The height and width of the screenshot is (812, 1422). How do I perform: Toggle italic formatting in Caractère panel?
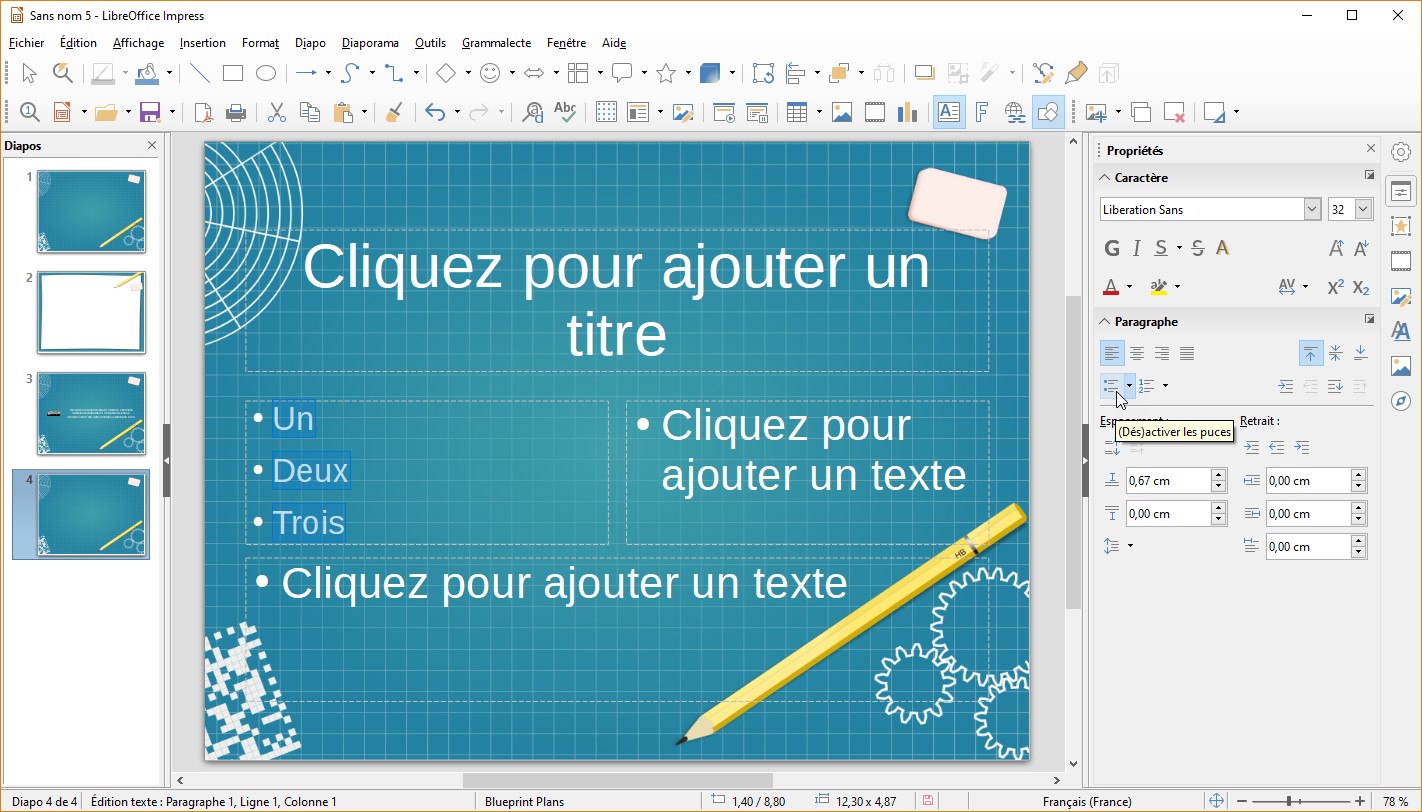(1136, 248)
